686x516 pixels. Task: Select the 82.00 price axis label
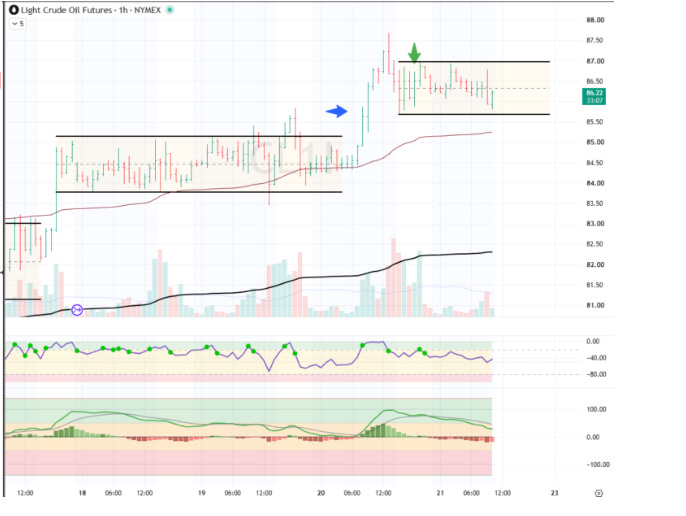coord(595,265)
